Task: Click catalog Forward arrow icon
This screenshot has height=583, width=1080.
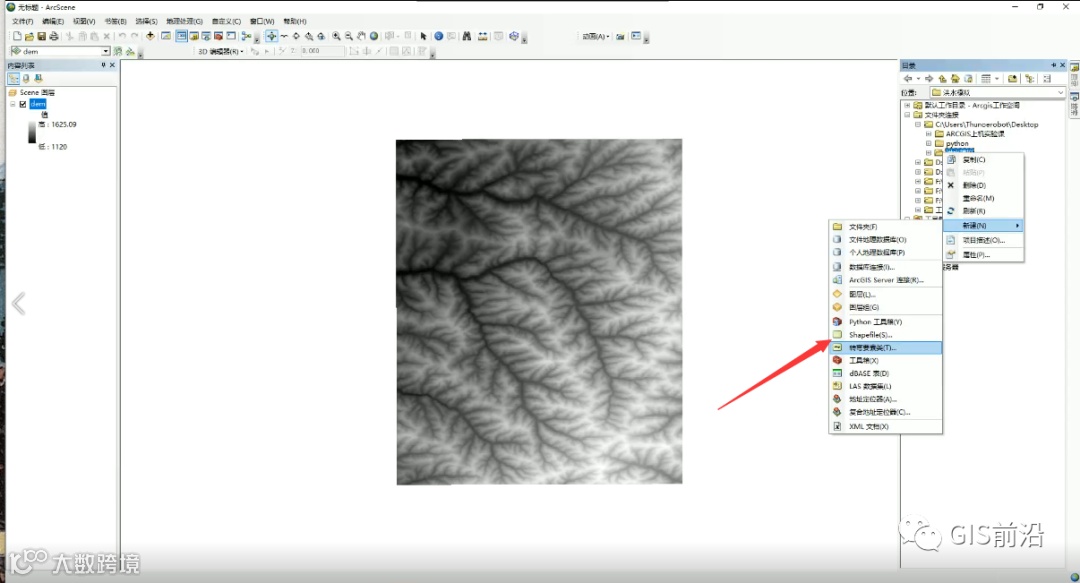Action: tap(929, 79)
